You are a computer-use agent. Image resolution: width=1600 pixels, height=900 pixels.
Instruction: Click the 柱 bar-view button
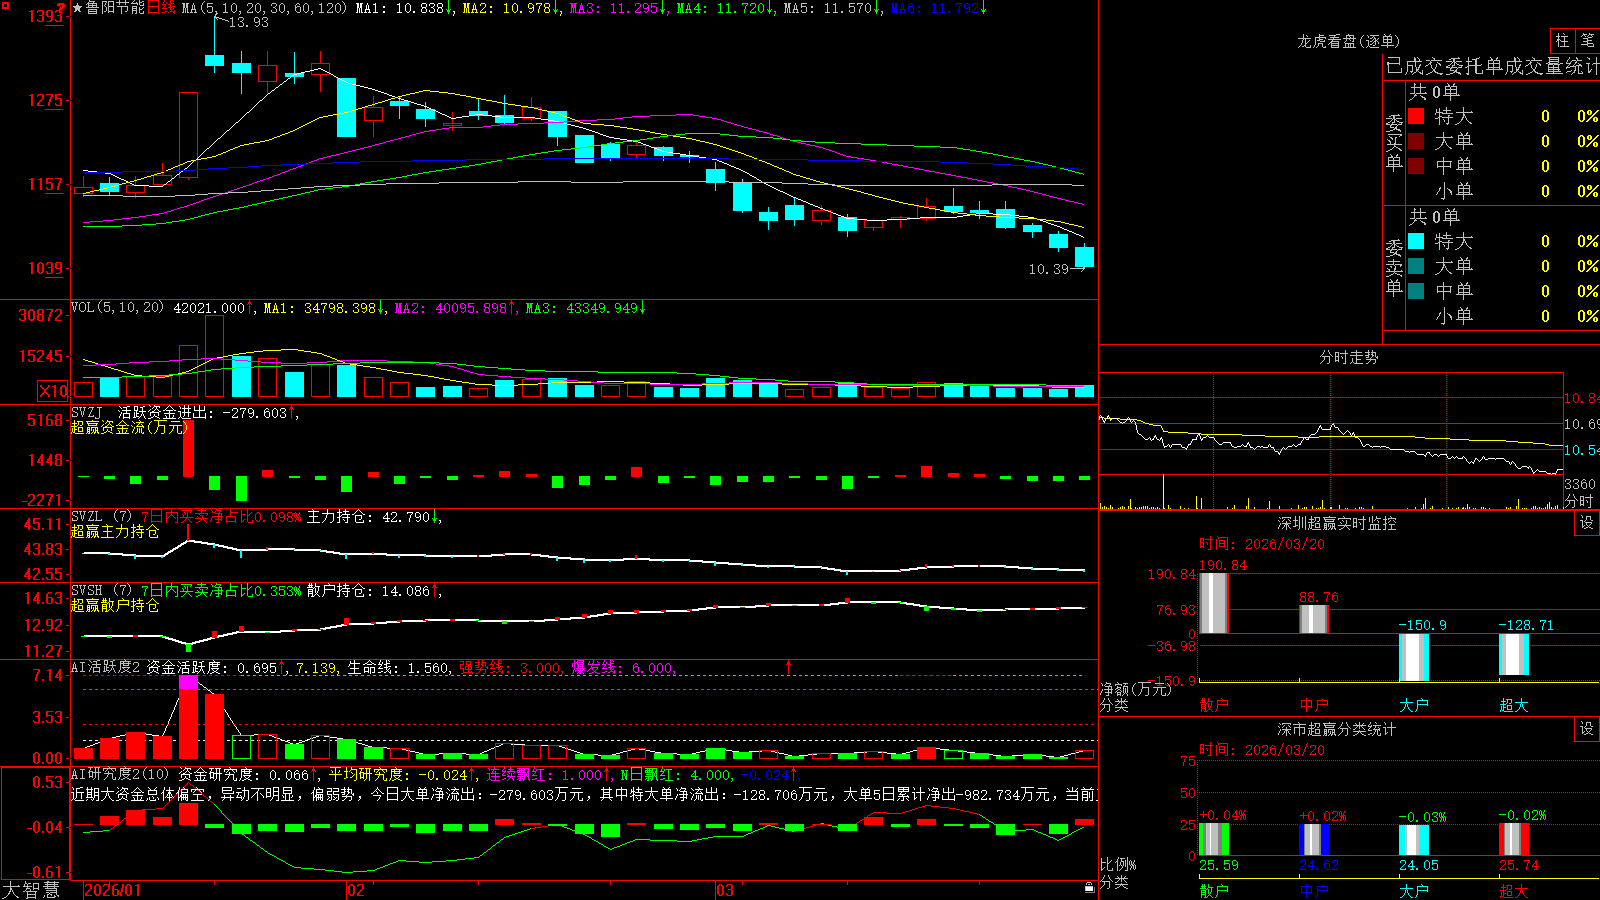pyautogui.click(x=1562, y=41)
